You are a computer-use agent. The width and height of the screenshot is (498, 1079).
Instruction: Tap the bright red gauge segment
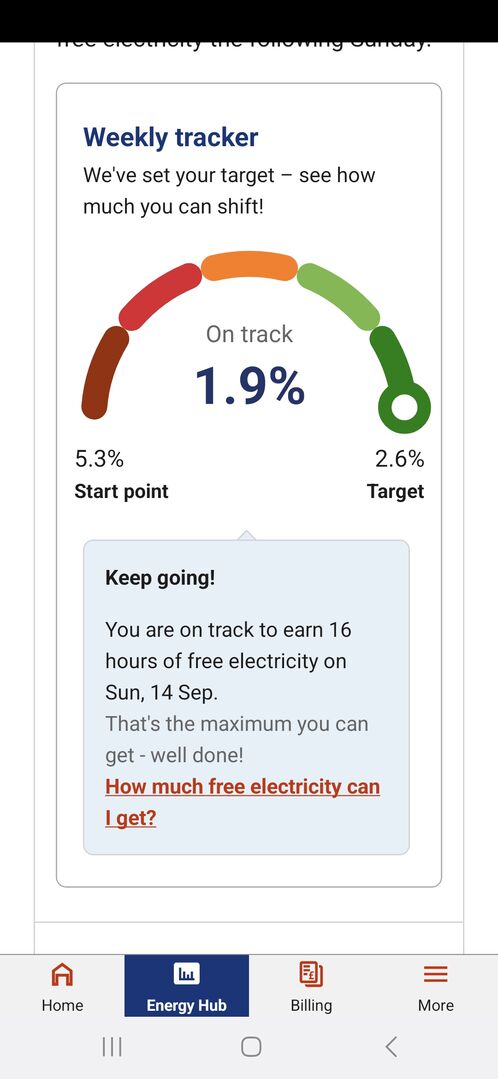[x=160, y=296]
